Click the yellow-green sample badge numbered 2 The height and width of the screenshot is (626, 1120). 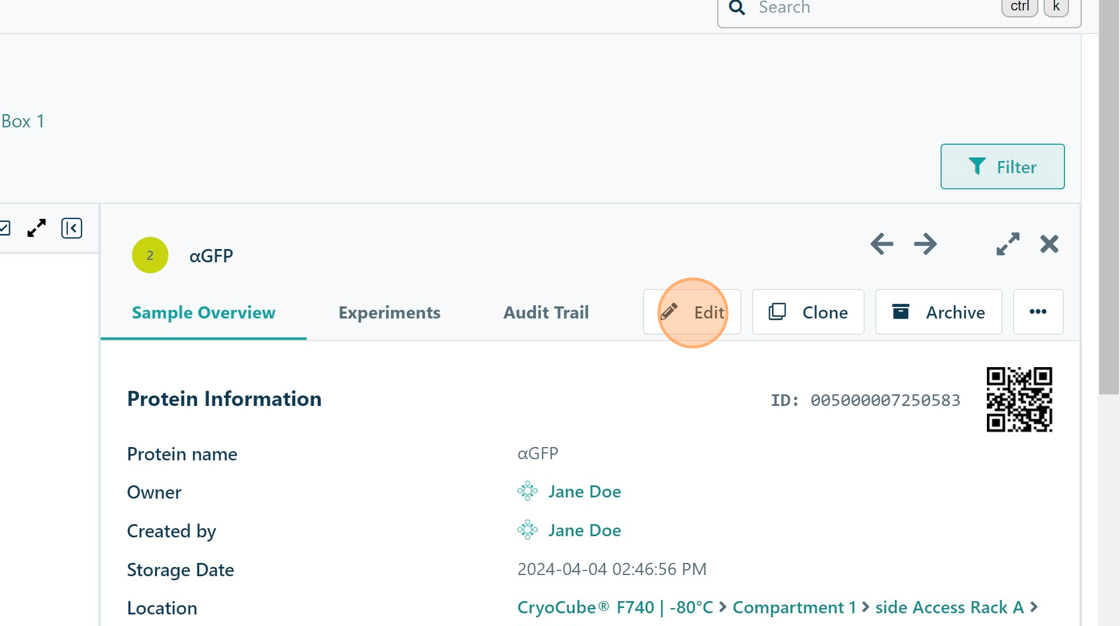[x=150, y=255]
